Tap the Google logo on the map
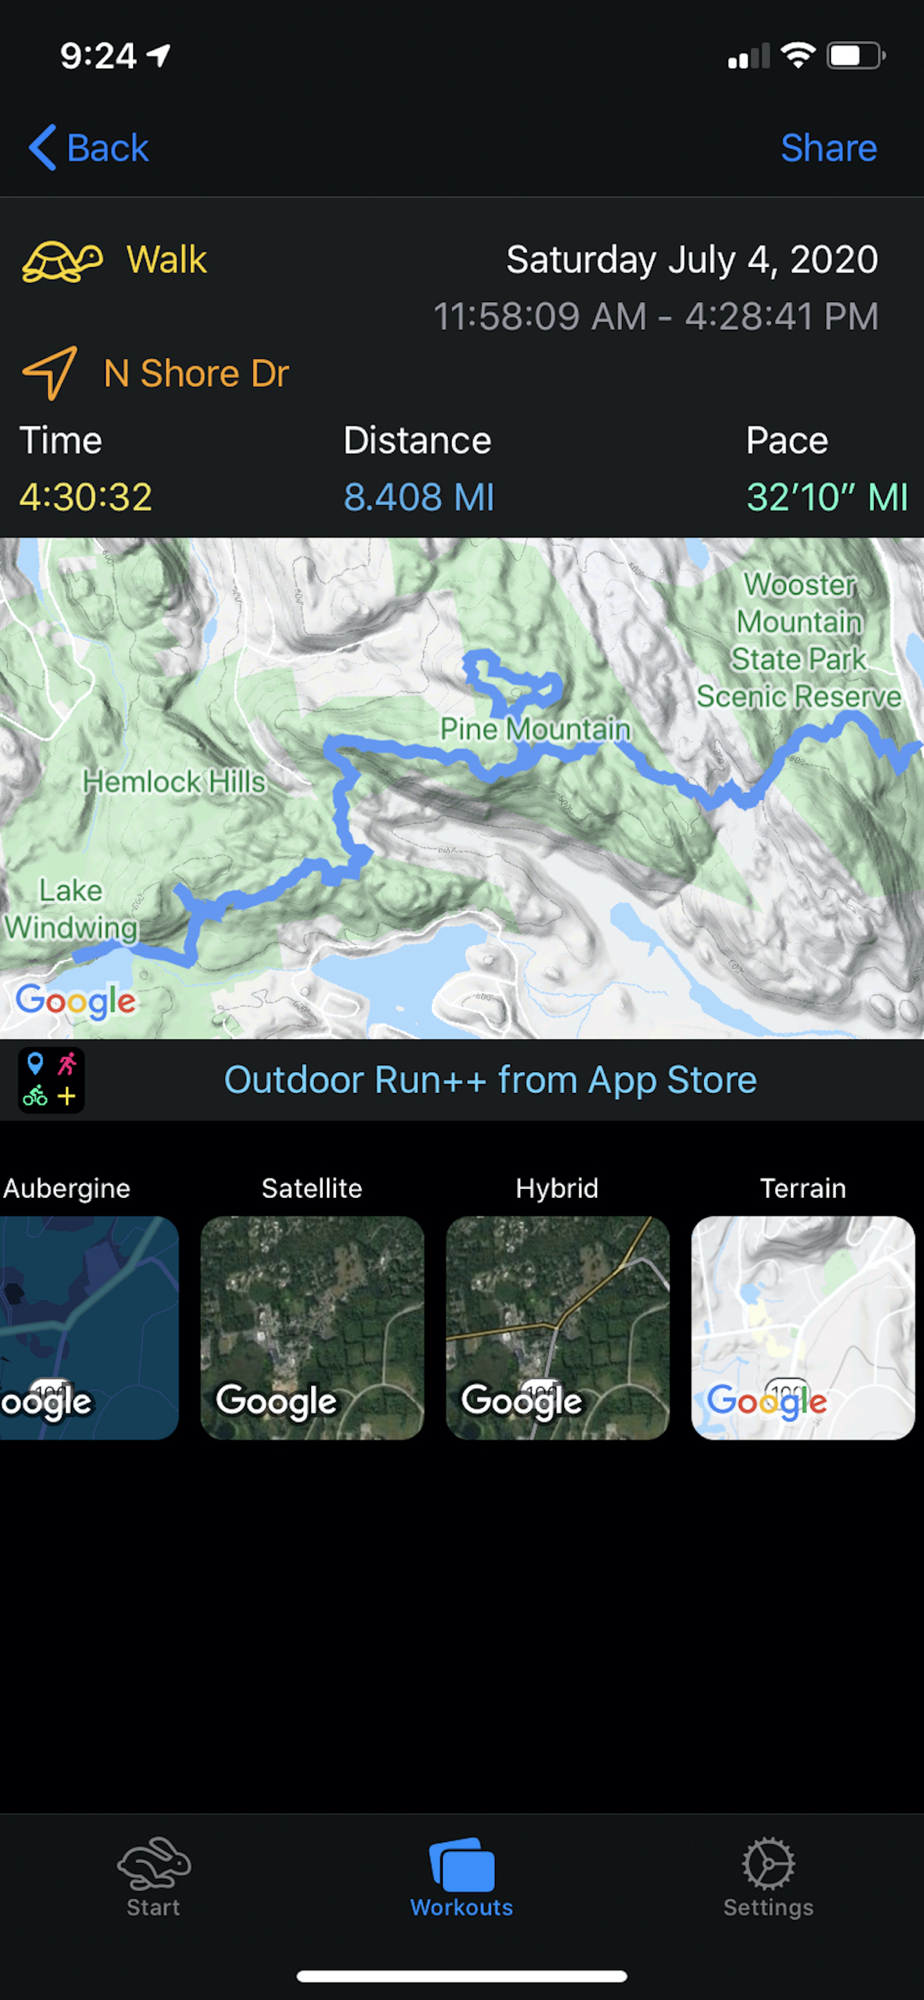The width and height of the screenshot is (924, 2000). pyautogui.click(x=76, y=1001)
